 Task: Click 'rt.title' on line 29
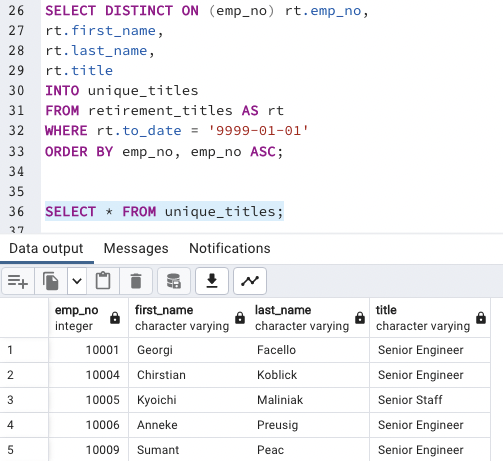(x=79, y=71)
